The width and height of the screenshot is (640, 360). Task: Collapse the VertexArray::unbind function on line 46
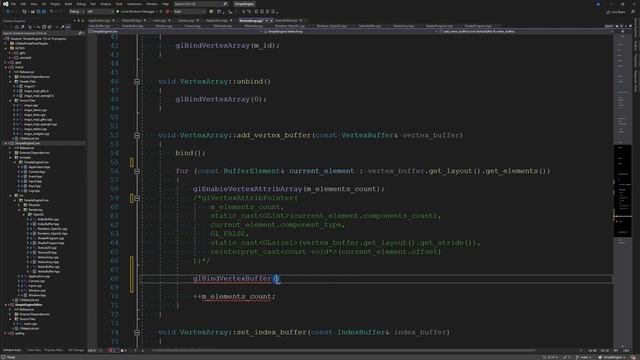pyautogui.click(x=137, y=82)
